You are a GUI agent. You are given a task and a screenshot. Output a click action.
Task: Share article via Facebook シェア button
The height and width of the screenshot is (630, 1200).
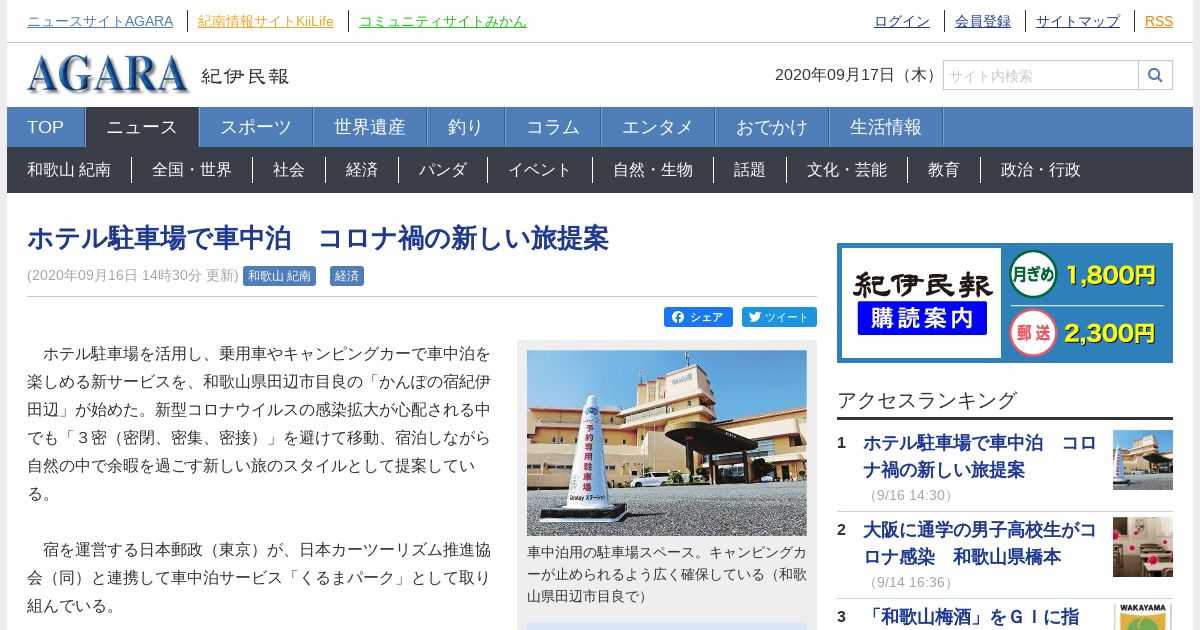[698, 317]
